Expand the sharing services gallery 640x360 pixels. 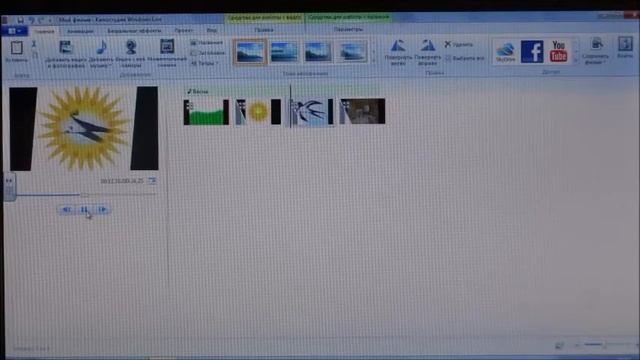[576, 60]
